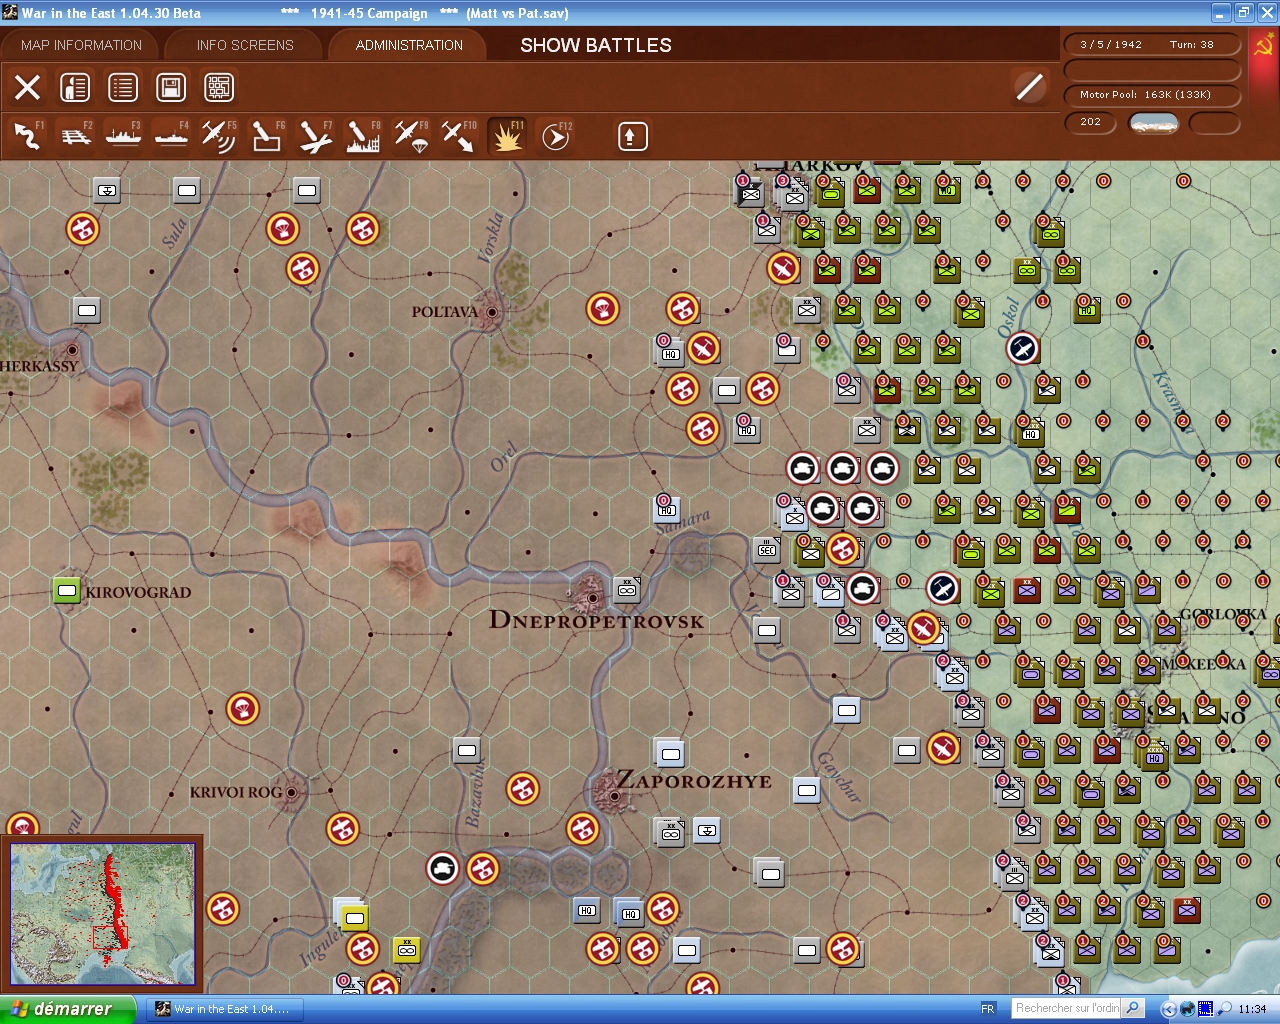1280x1024 pixels.
Task: Click the up-arrow toolbar button
Action: point(632,136)
